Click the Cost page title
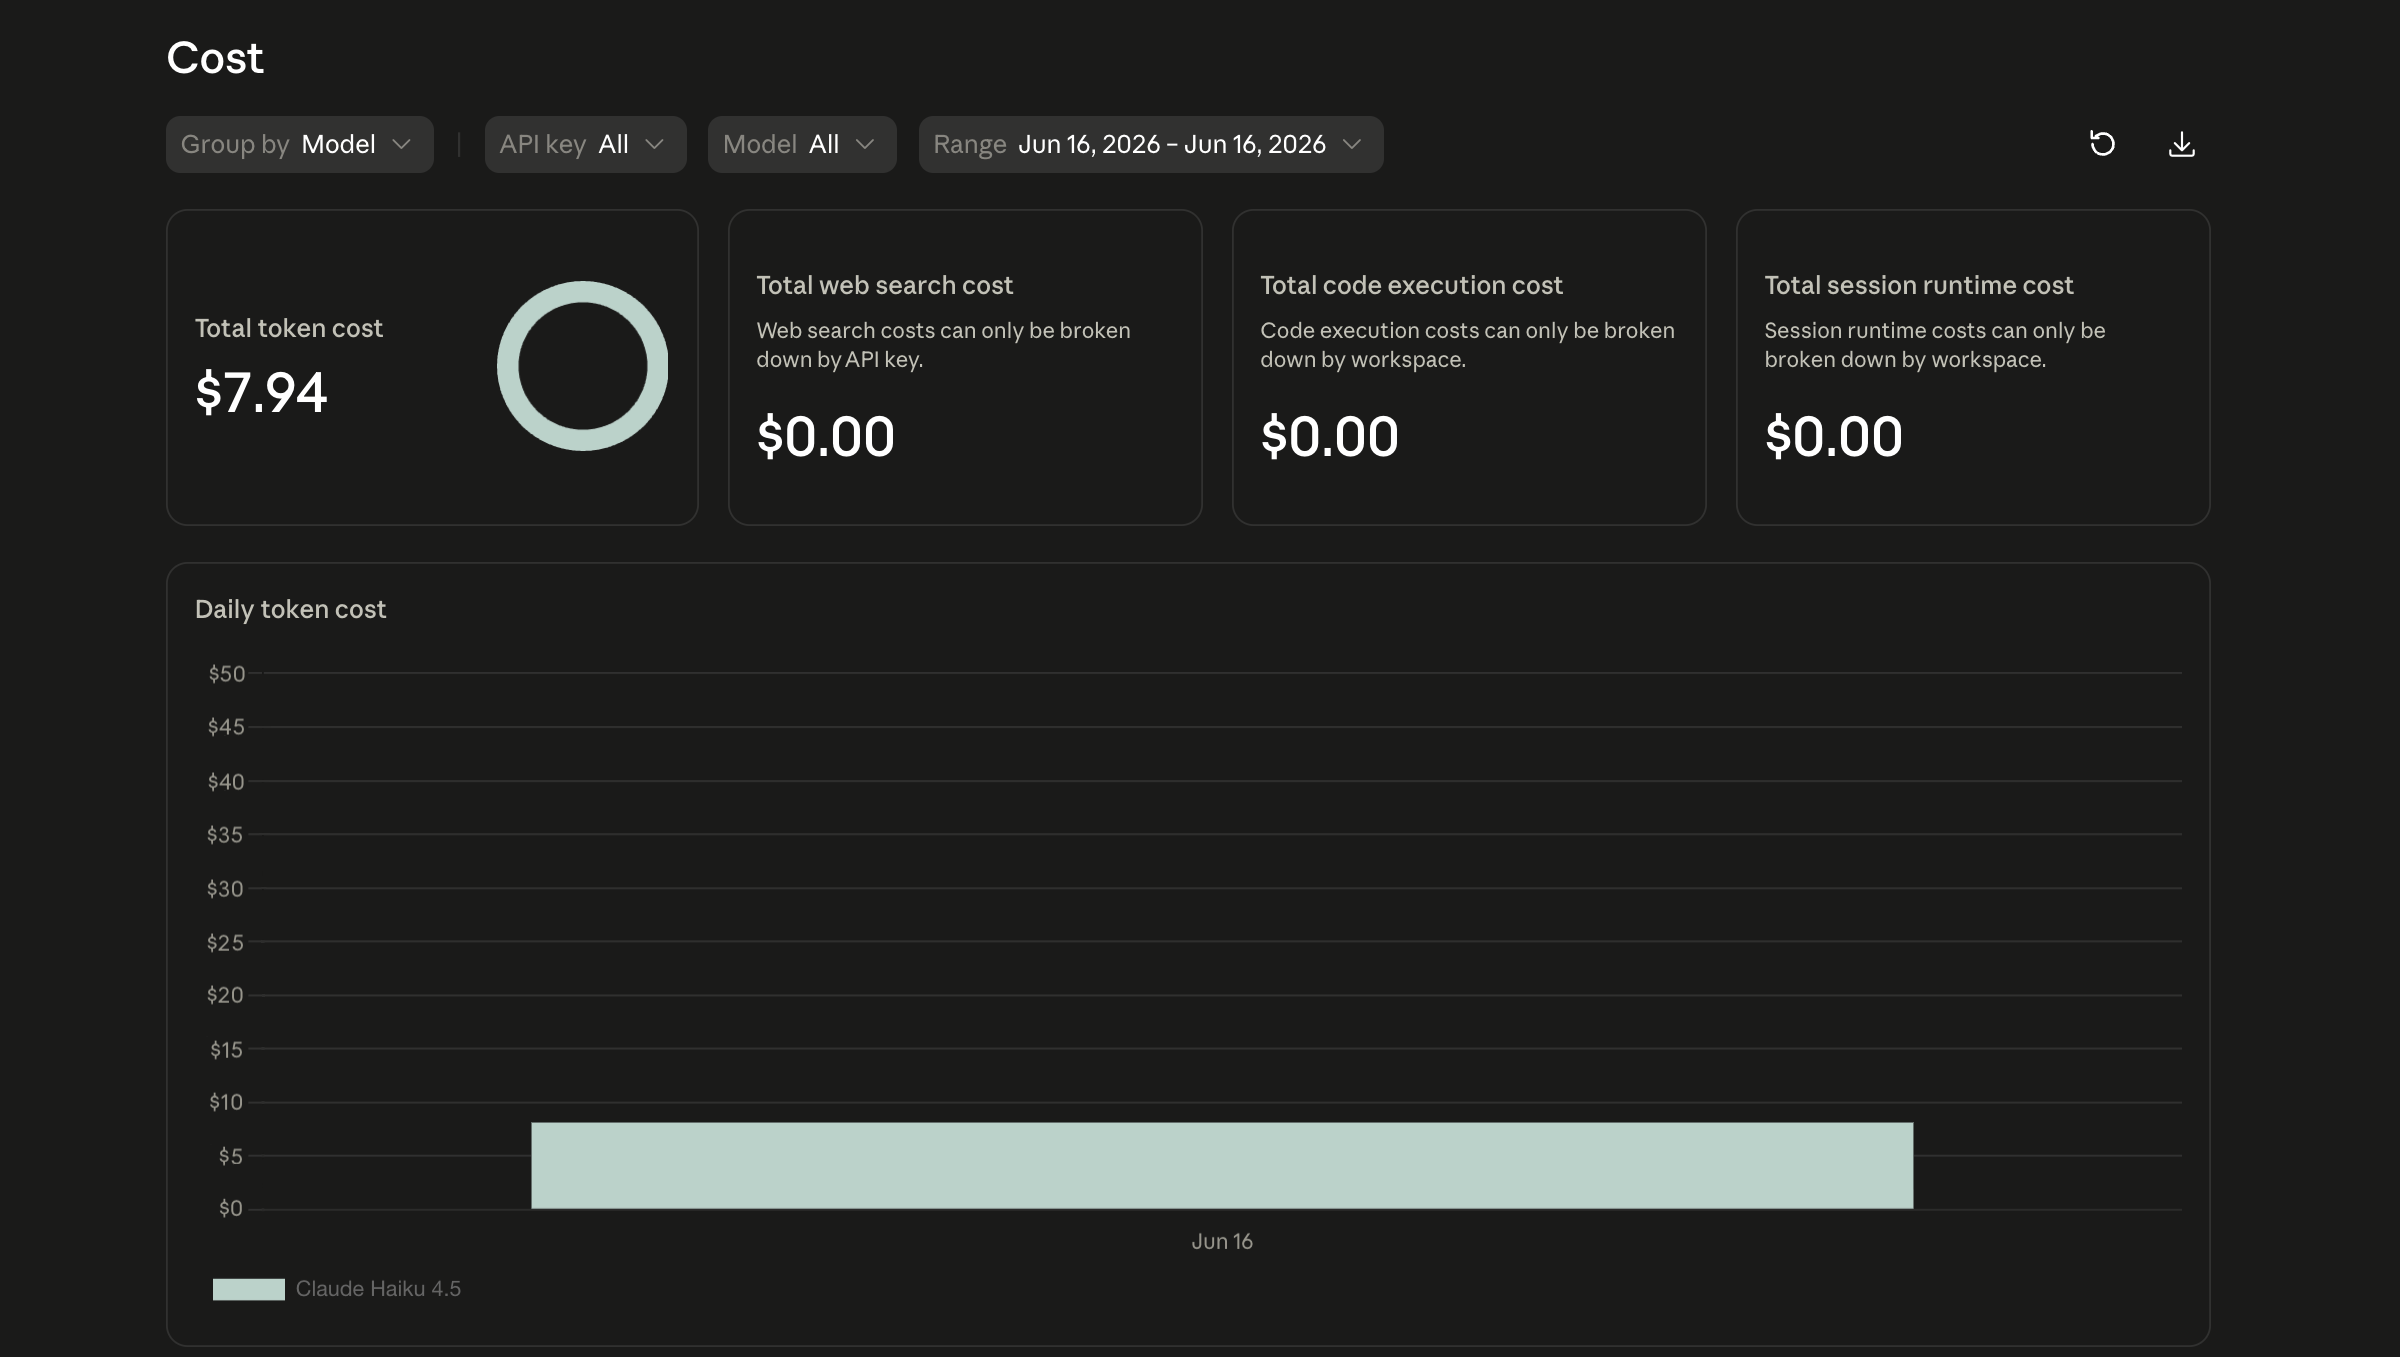Viewport: 2400px width, 1357px height. pos(215,58)
